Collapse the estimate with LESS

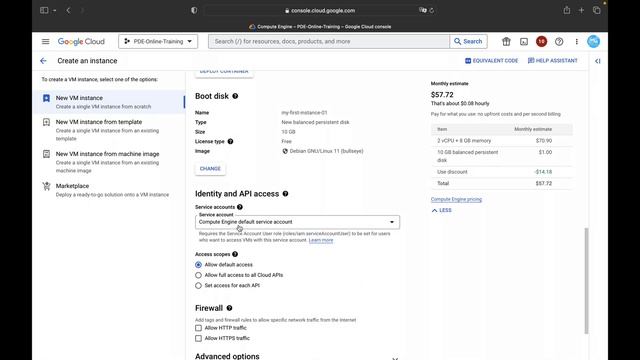point(441,210)
